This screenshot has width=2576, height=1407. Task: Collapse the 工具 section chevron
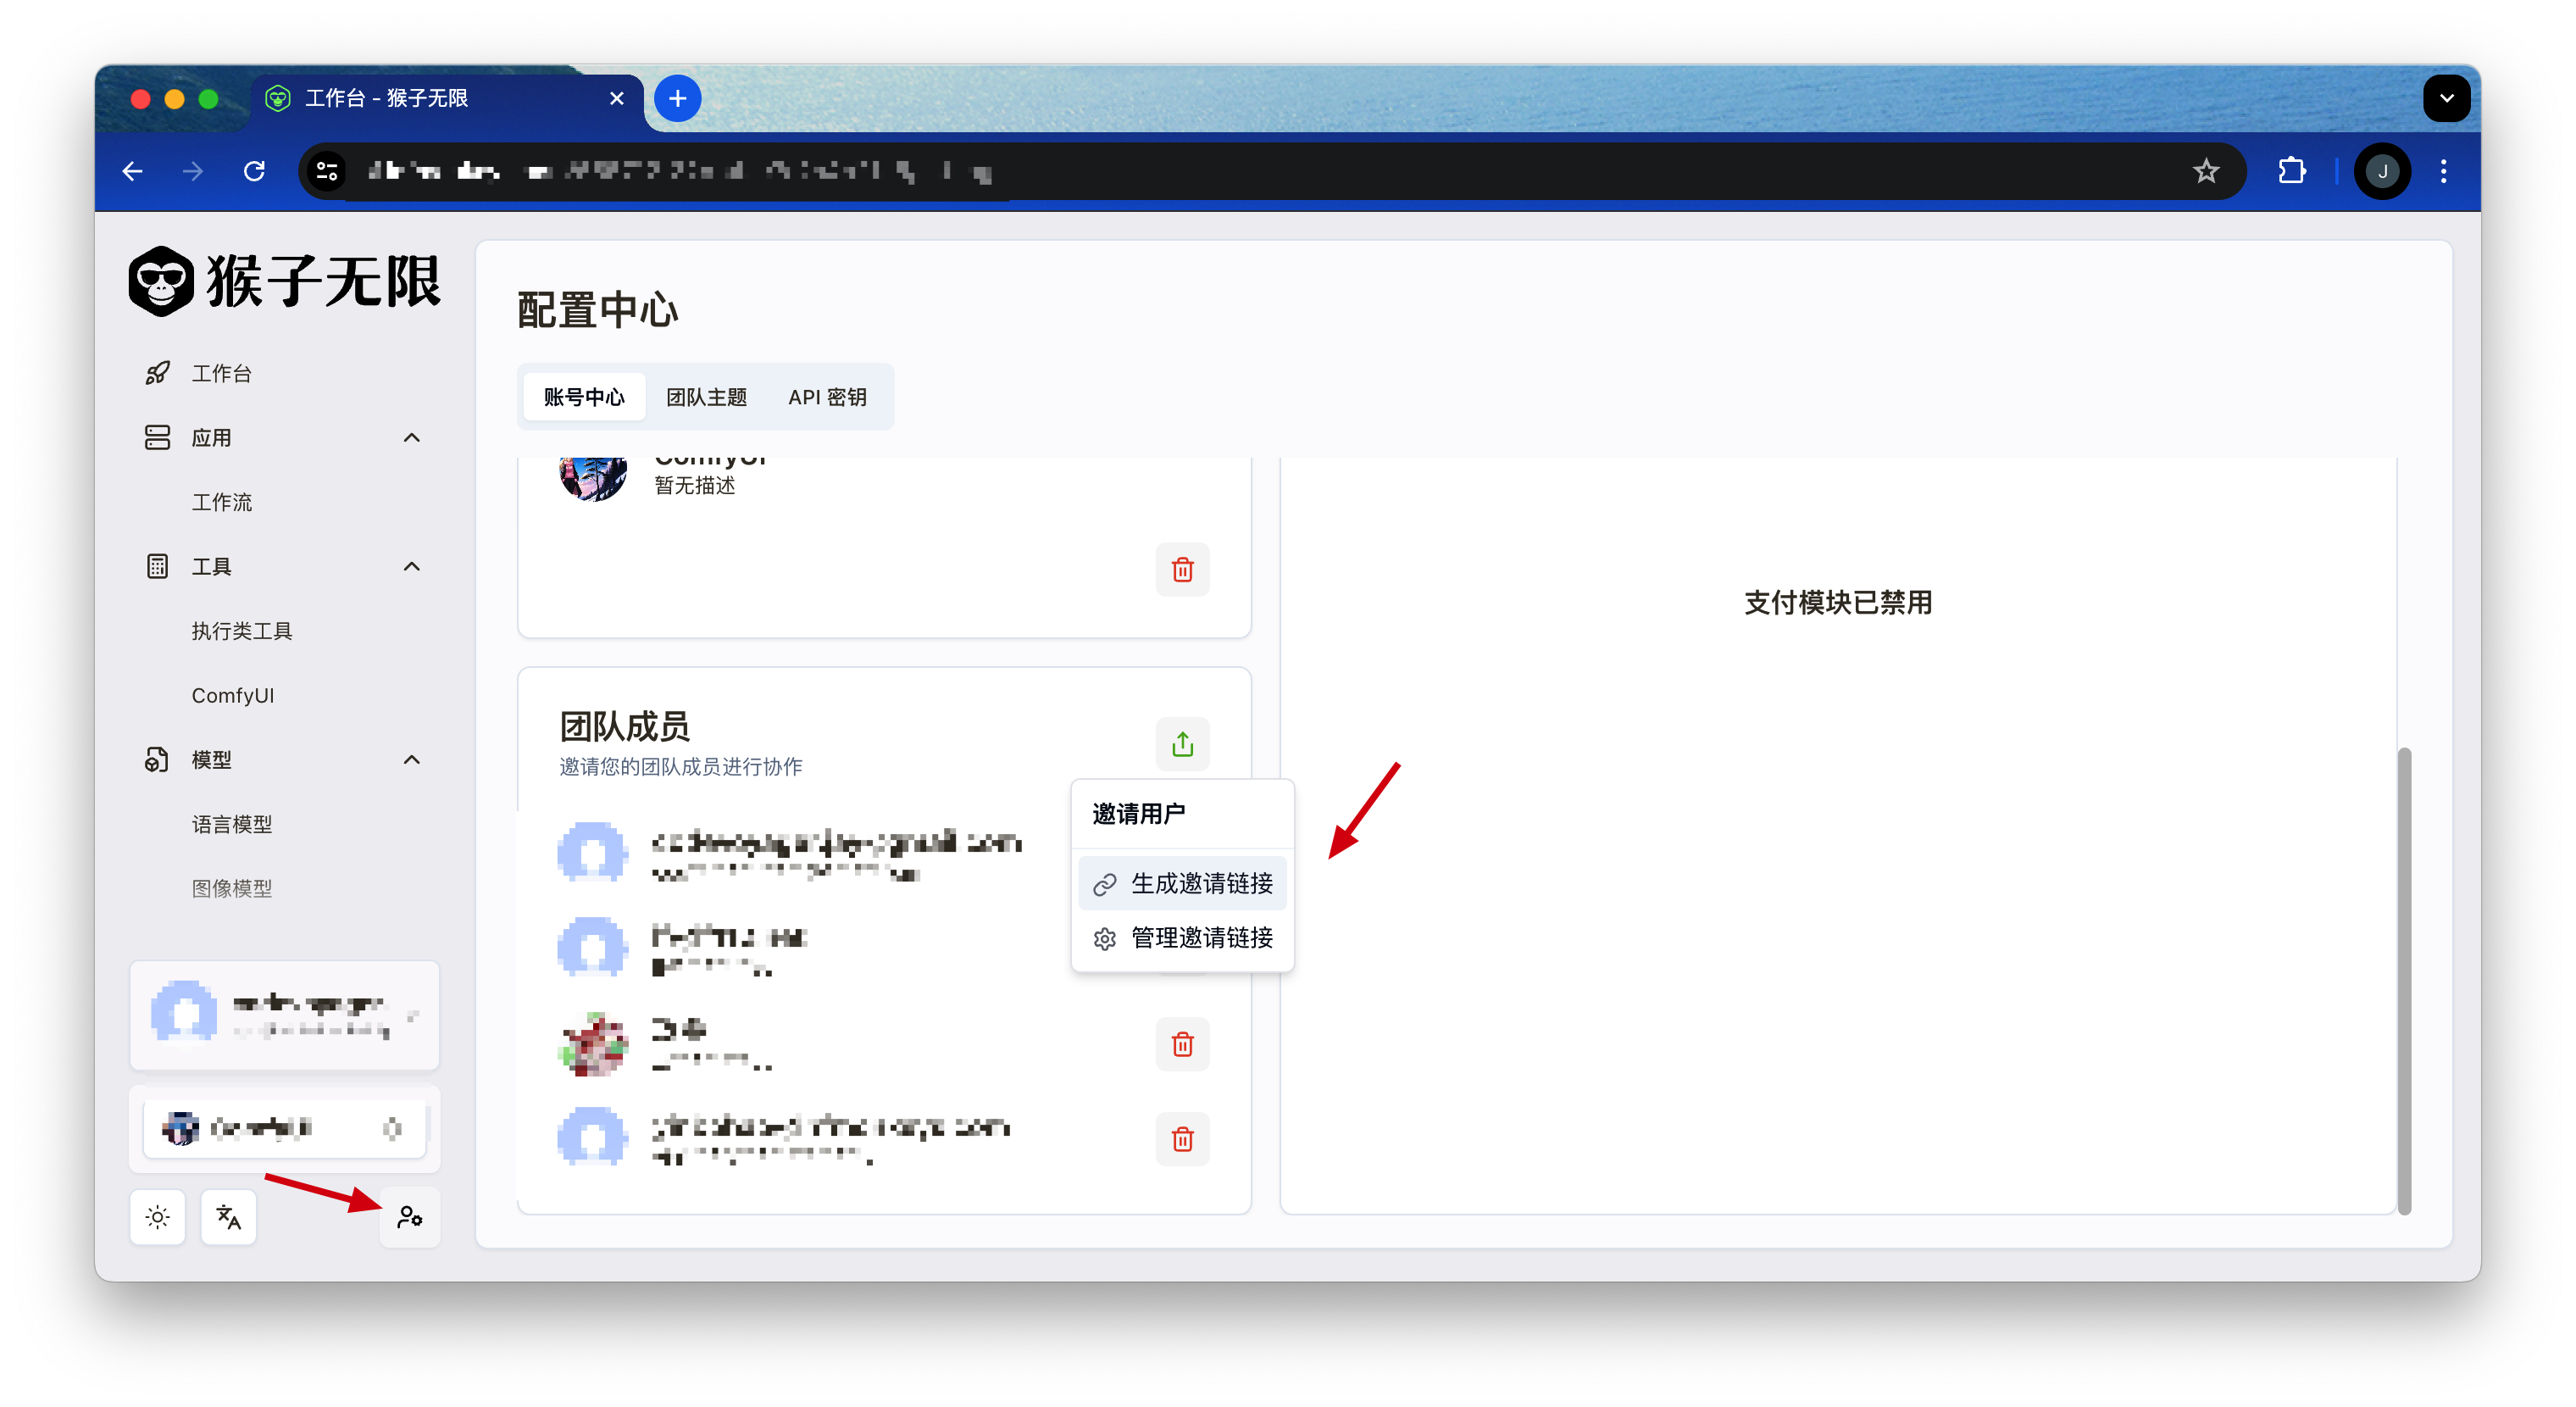coord(411,566)
